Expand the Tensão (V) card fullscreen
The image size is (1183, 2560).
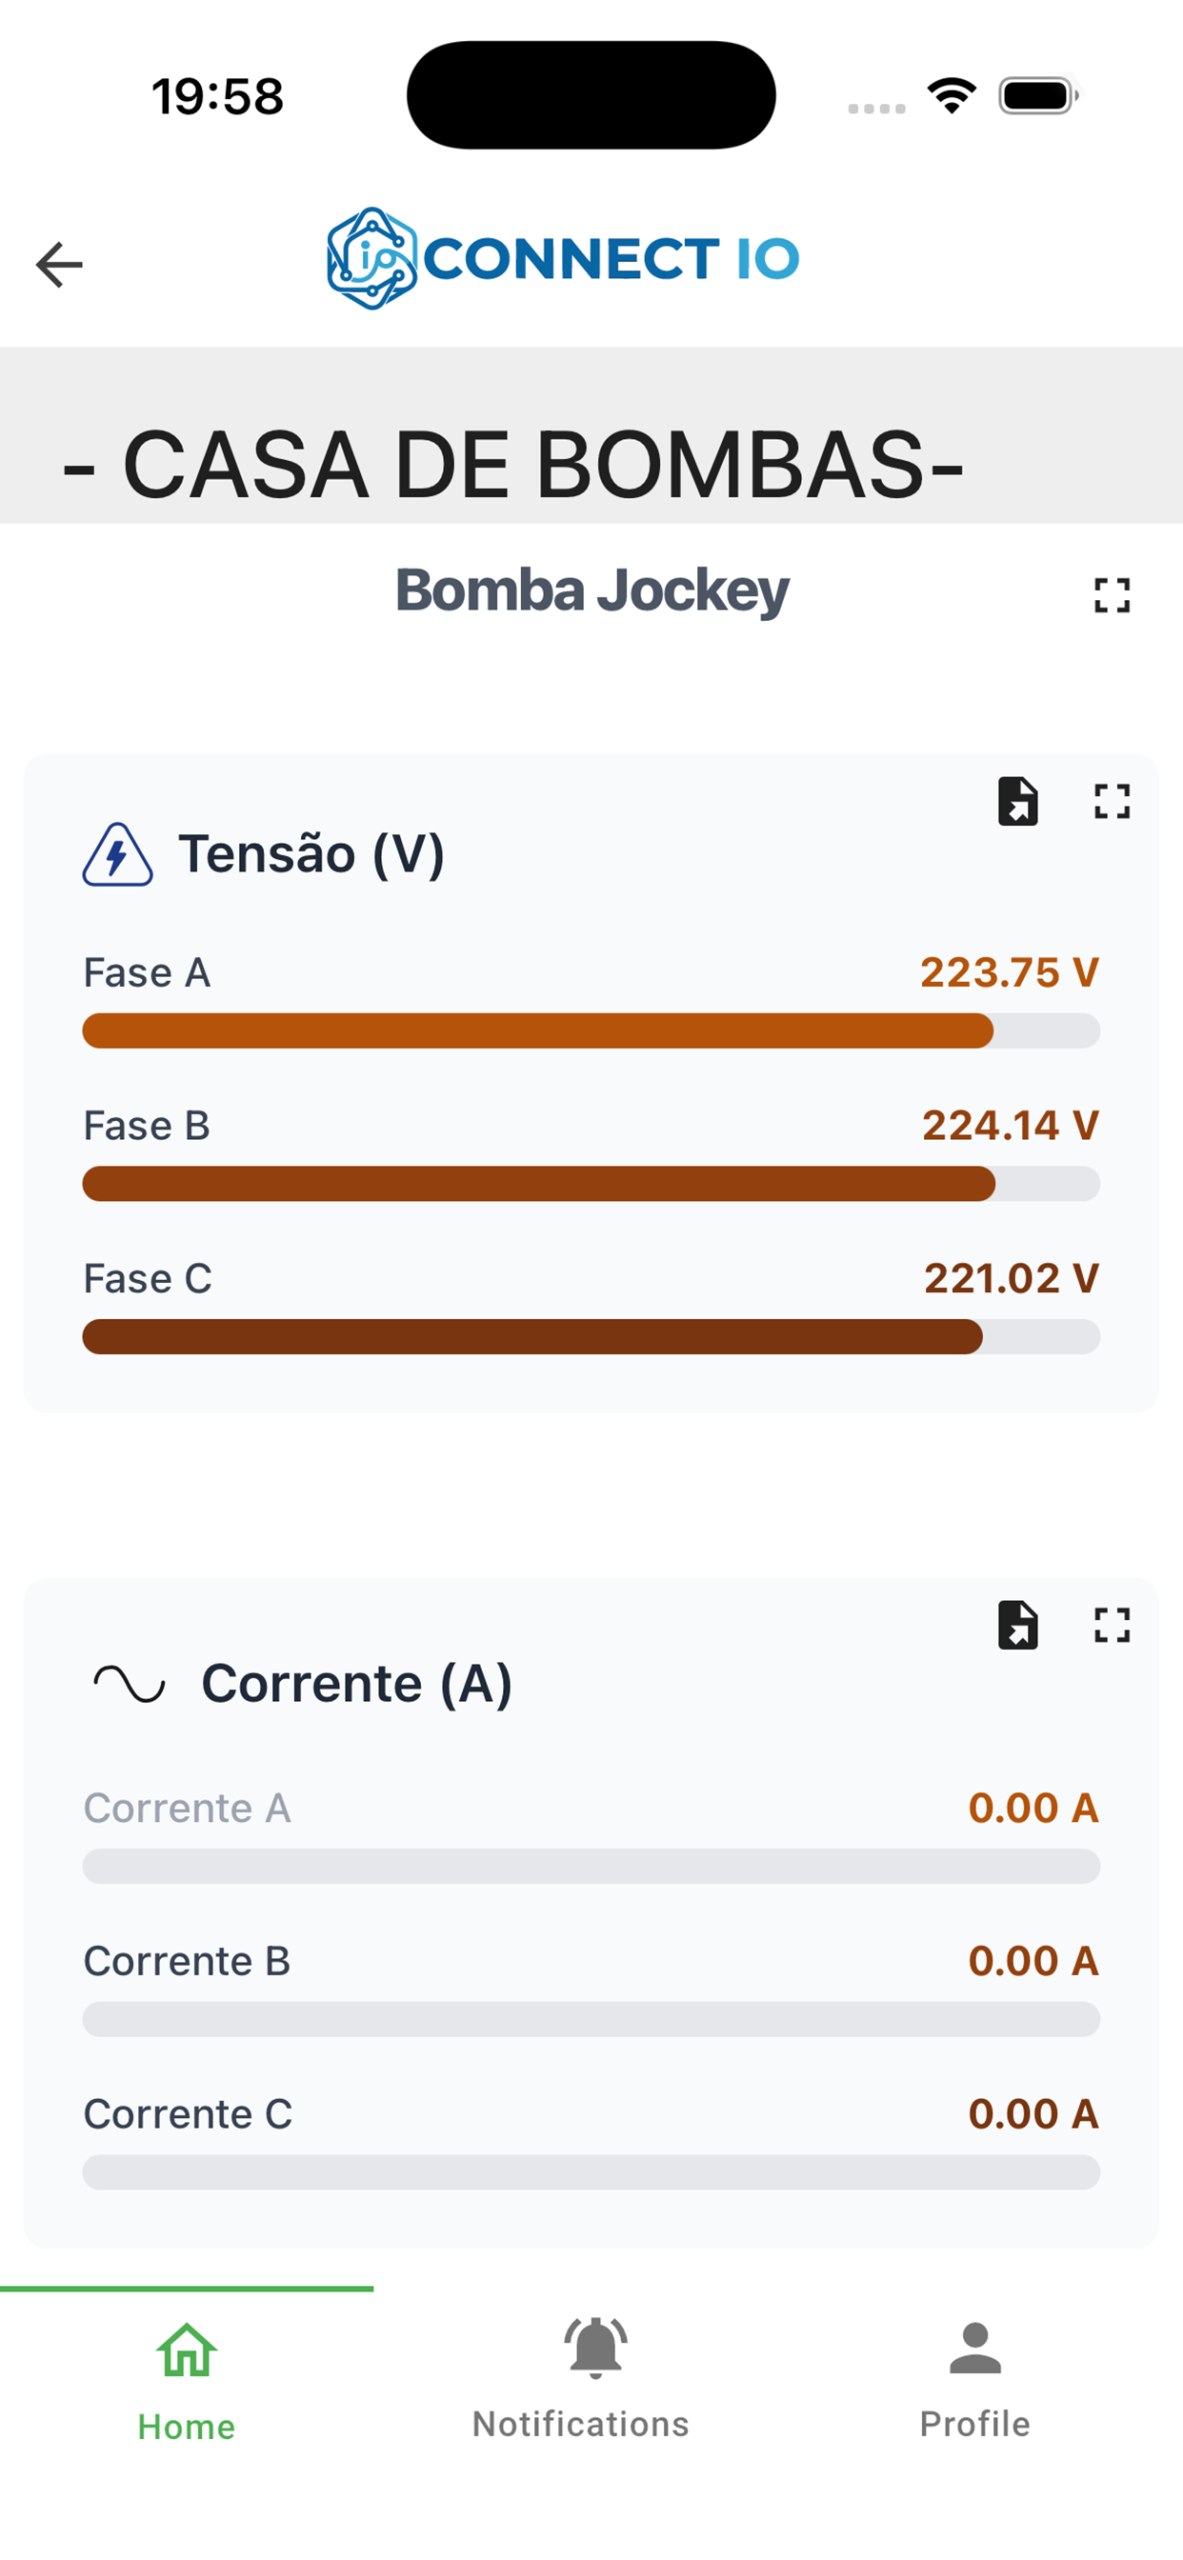click(1111, 802)
